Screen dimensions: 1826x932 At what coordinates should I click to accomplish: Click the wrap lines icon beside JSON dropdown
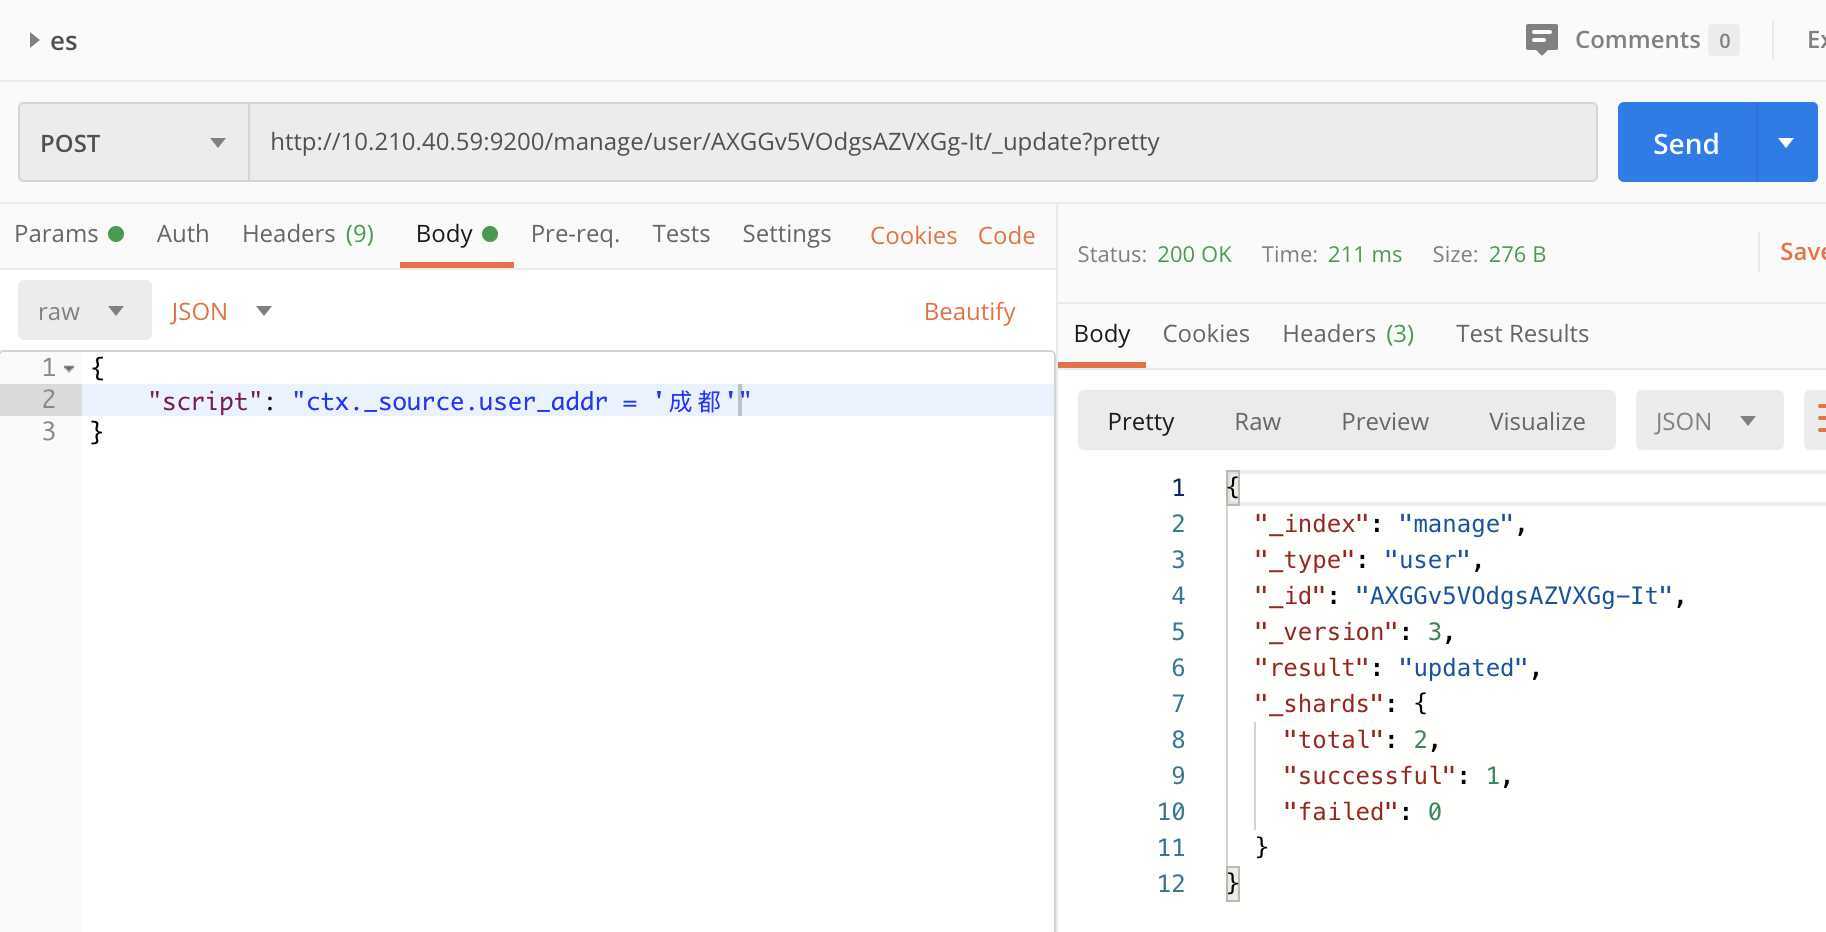tap(1816, 421)
